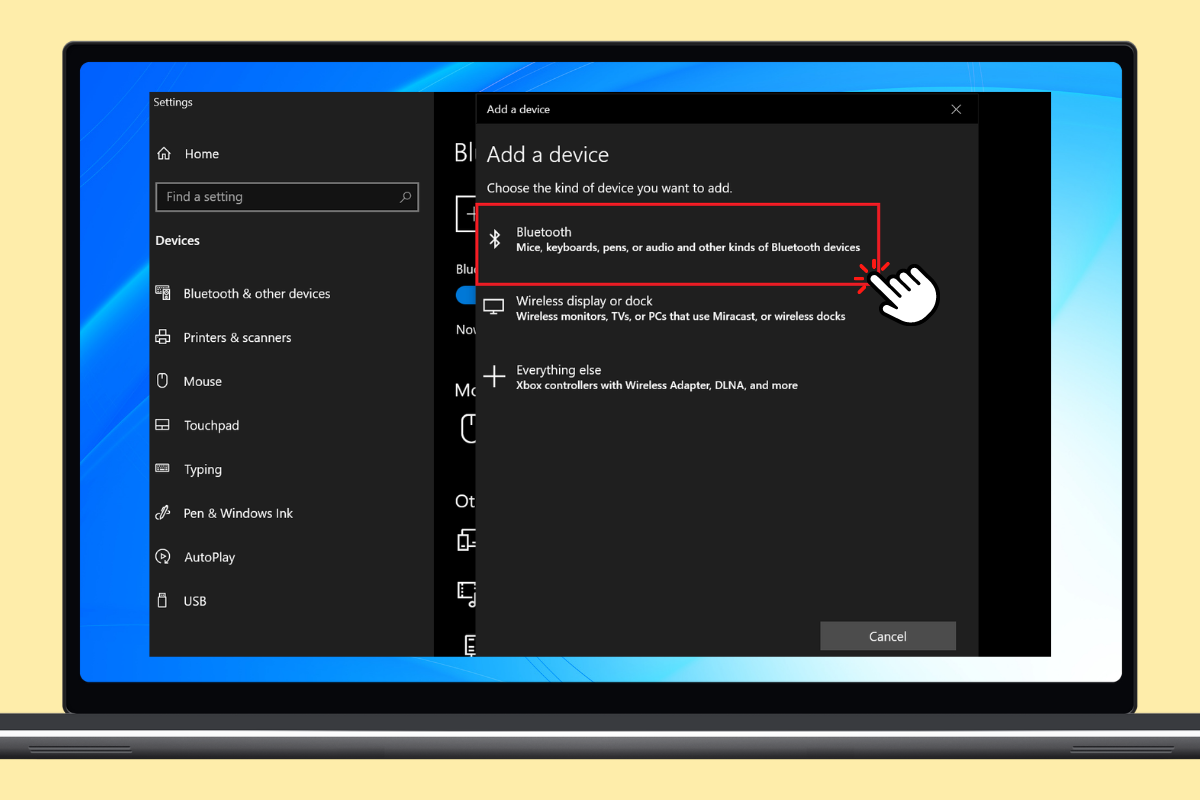
Task: Click the "Devices" heading in the sidebar
Action: click(x=178, y=240)
